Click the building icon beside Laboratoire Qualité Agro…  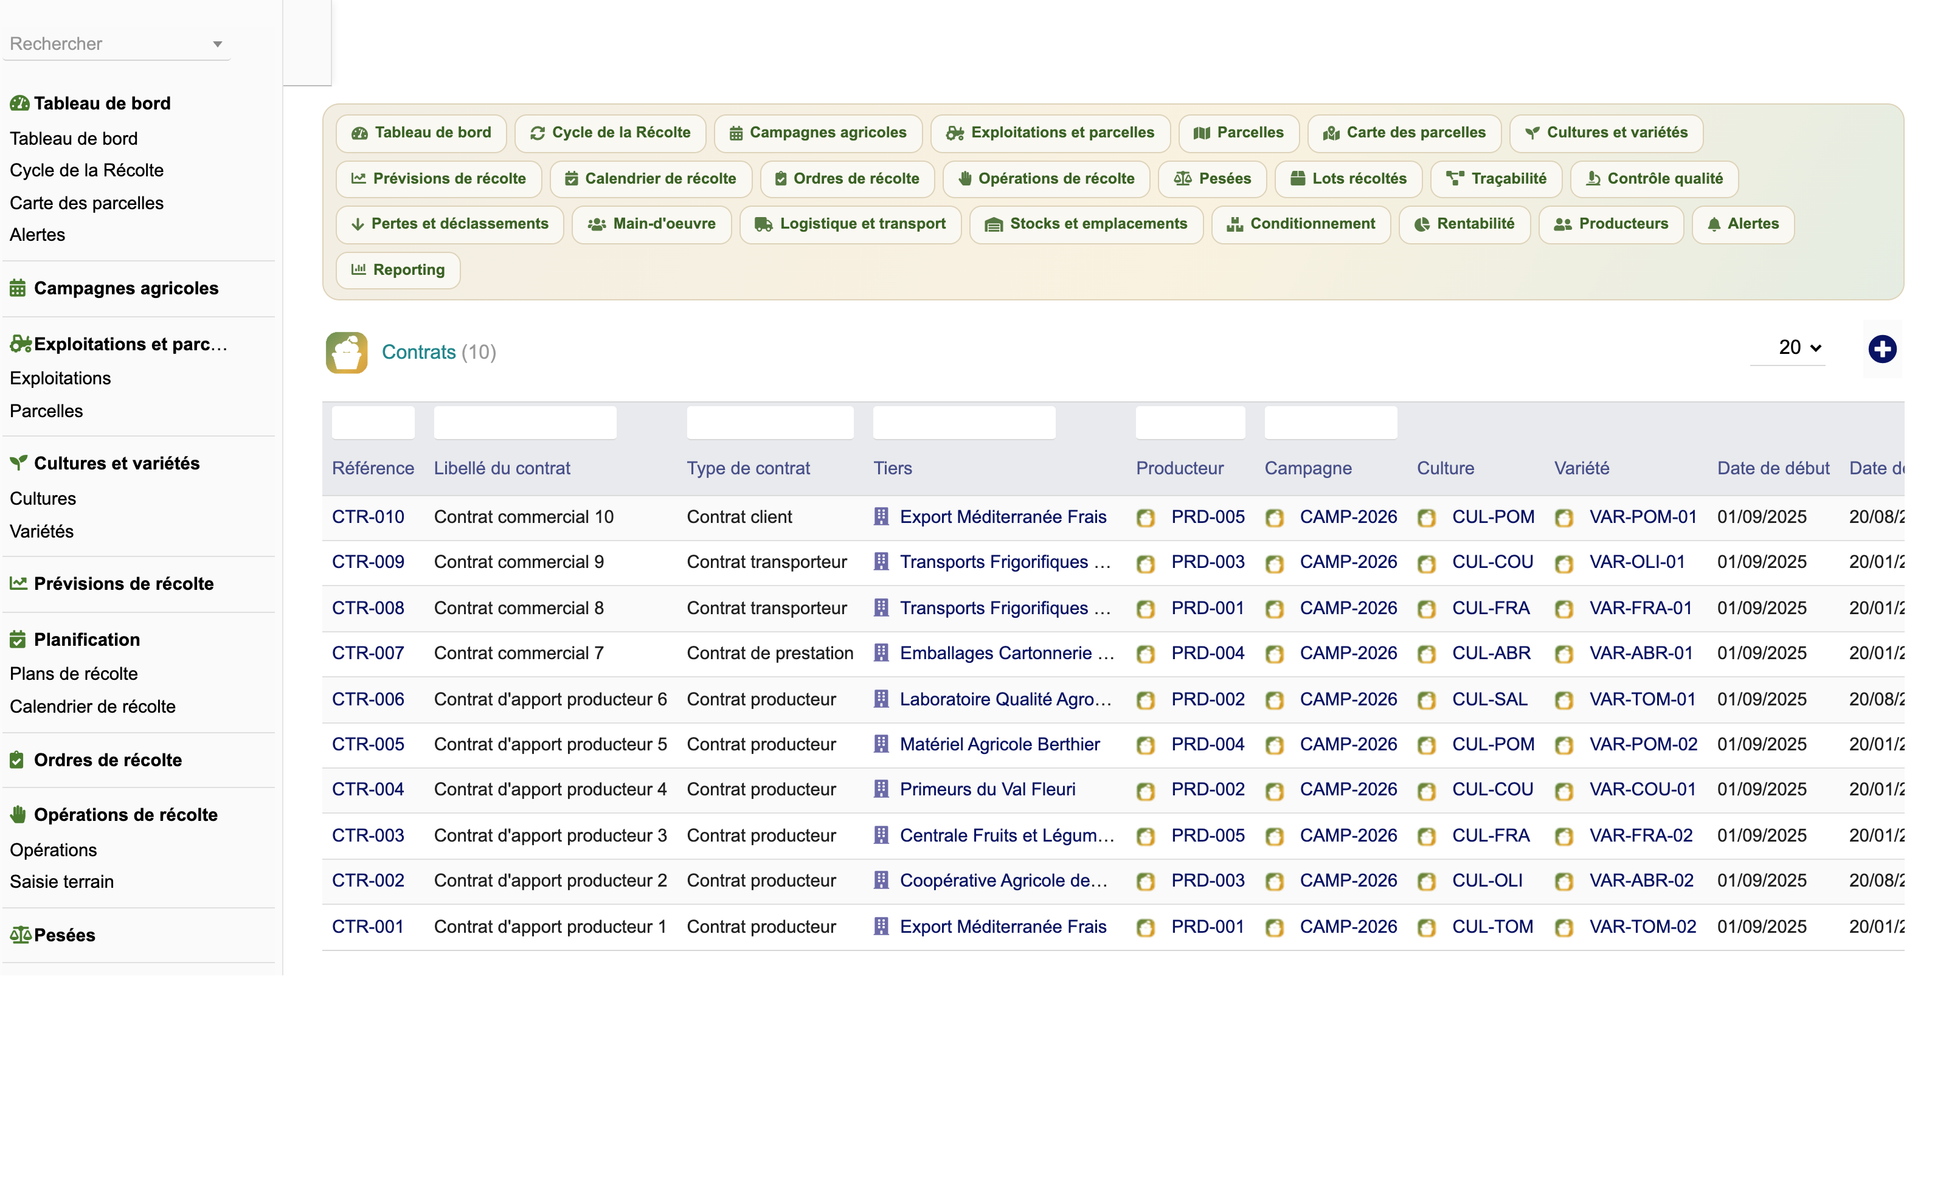[x=881, y=699]
